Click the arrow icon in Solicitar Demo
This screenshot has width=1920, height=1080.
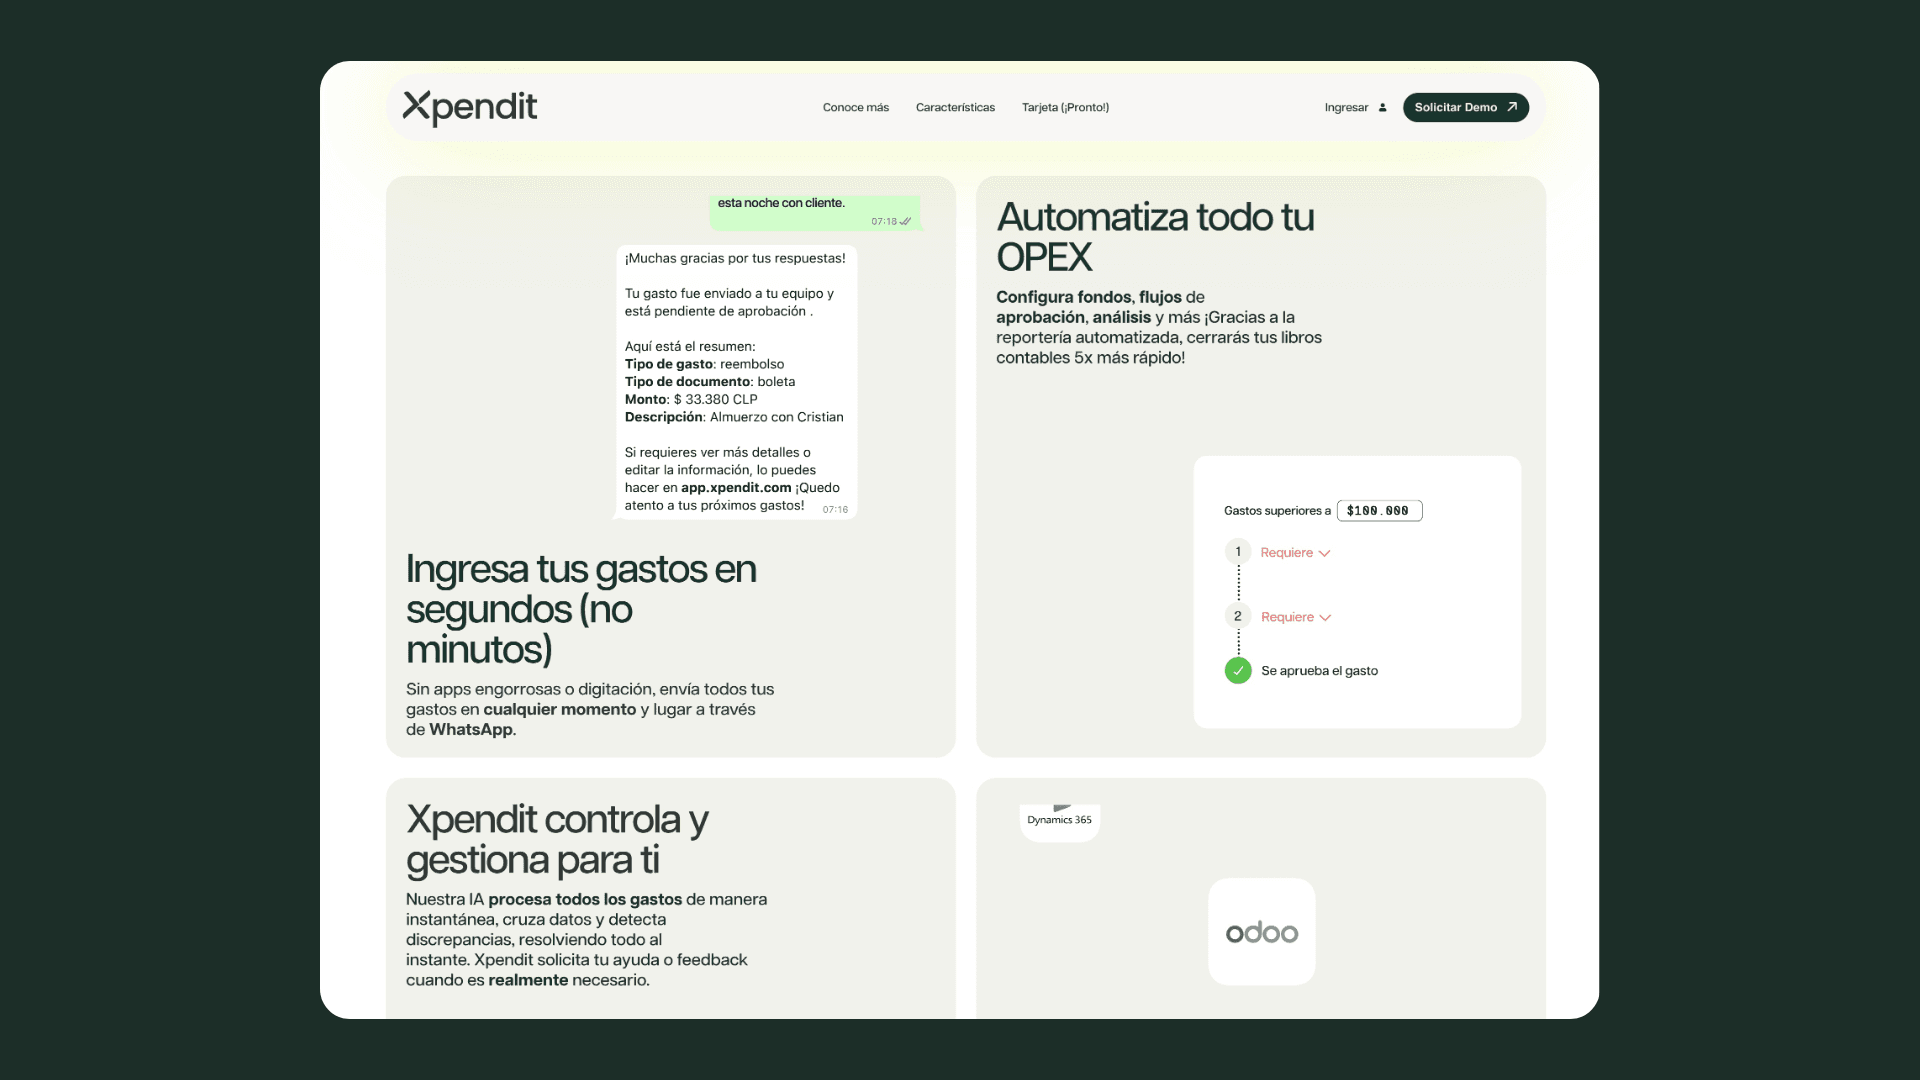point(1512,107)
